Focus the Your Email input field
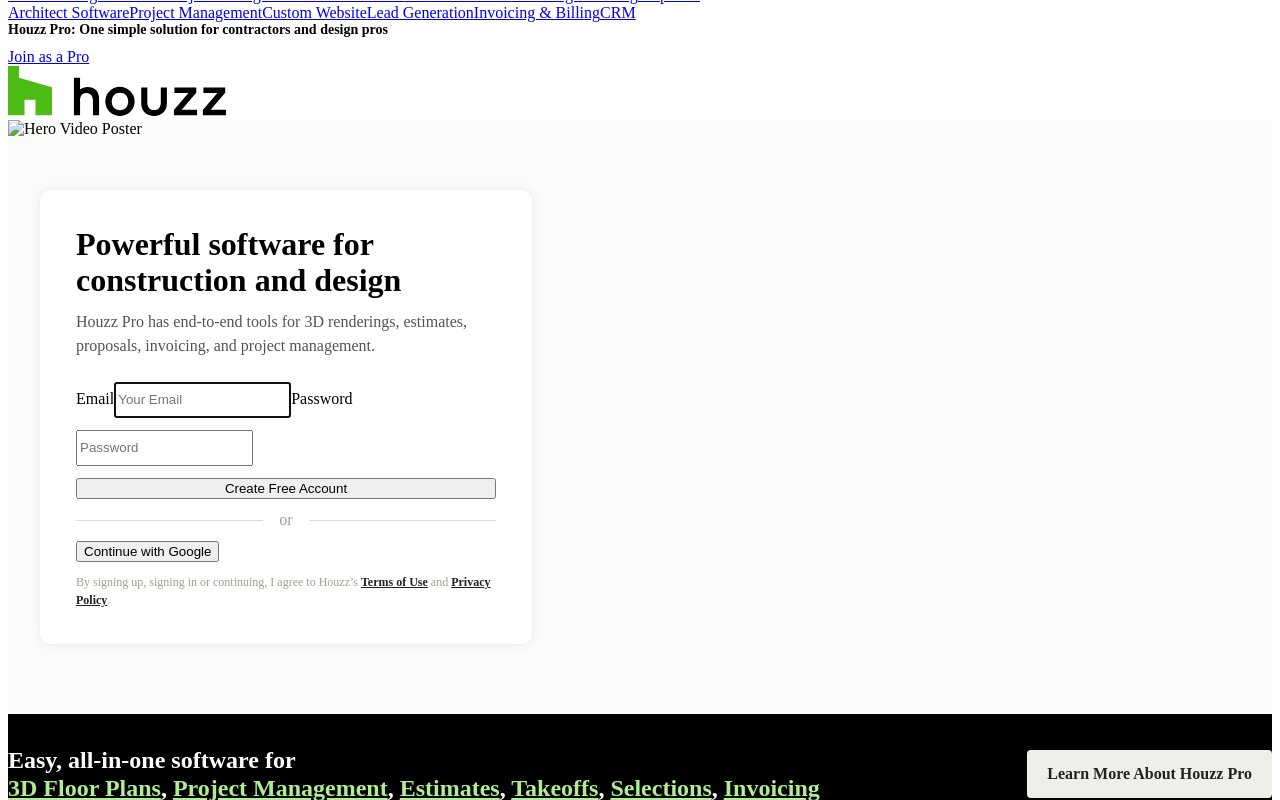The height and width of the screenshot is (800, 1280). pos(202,400)
